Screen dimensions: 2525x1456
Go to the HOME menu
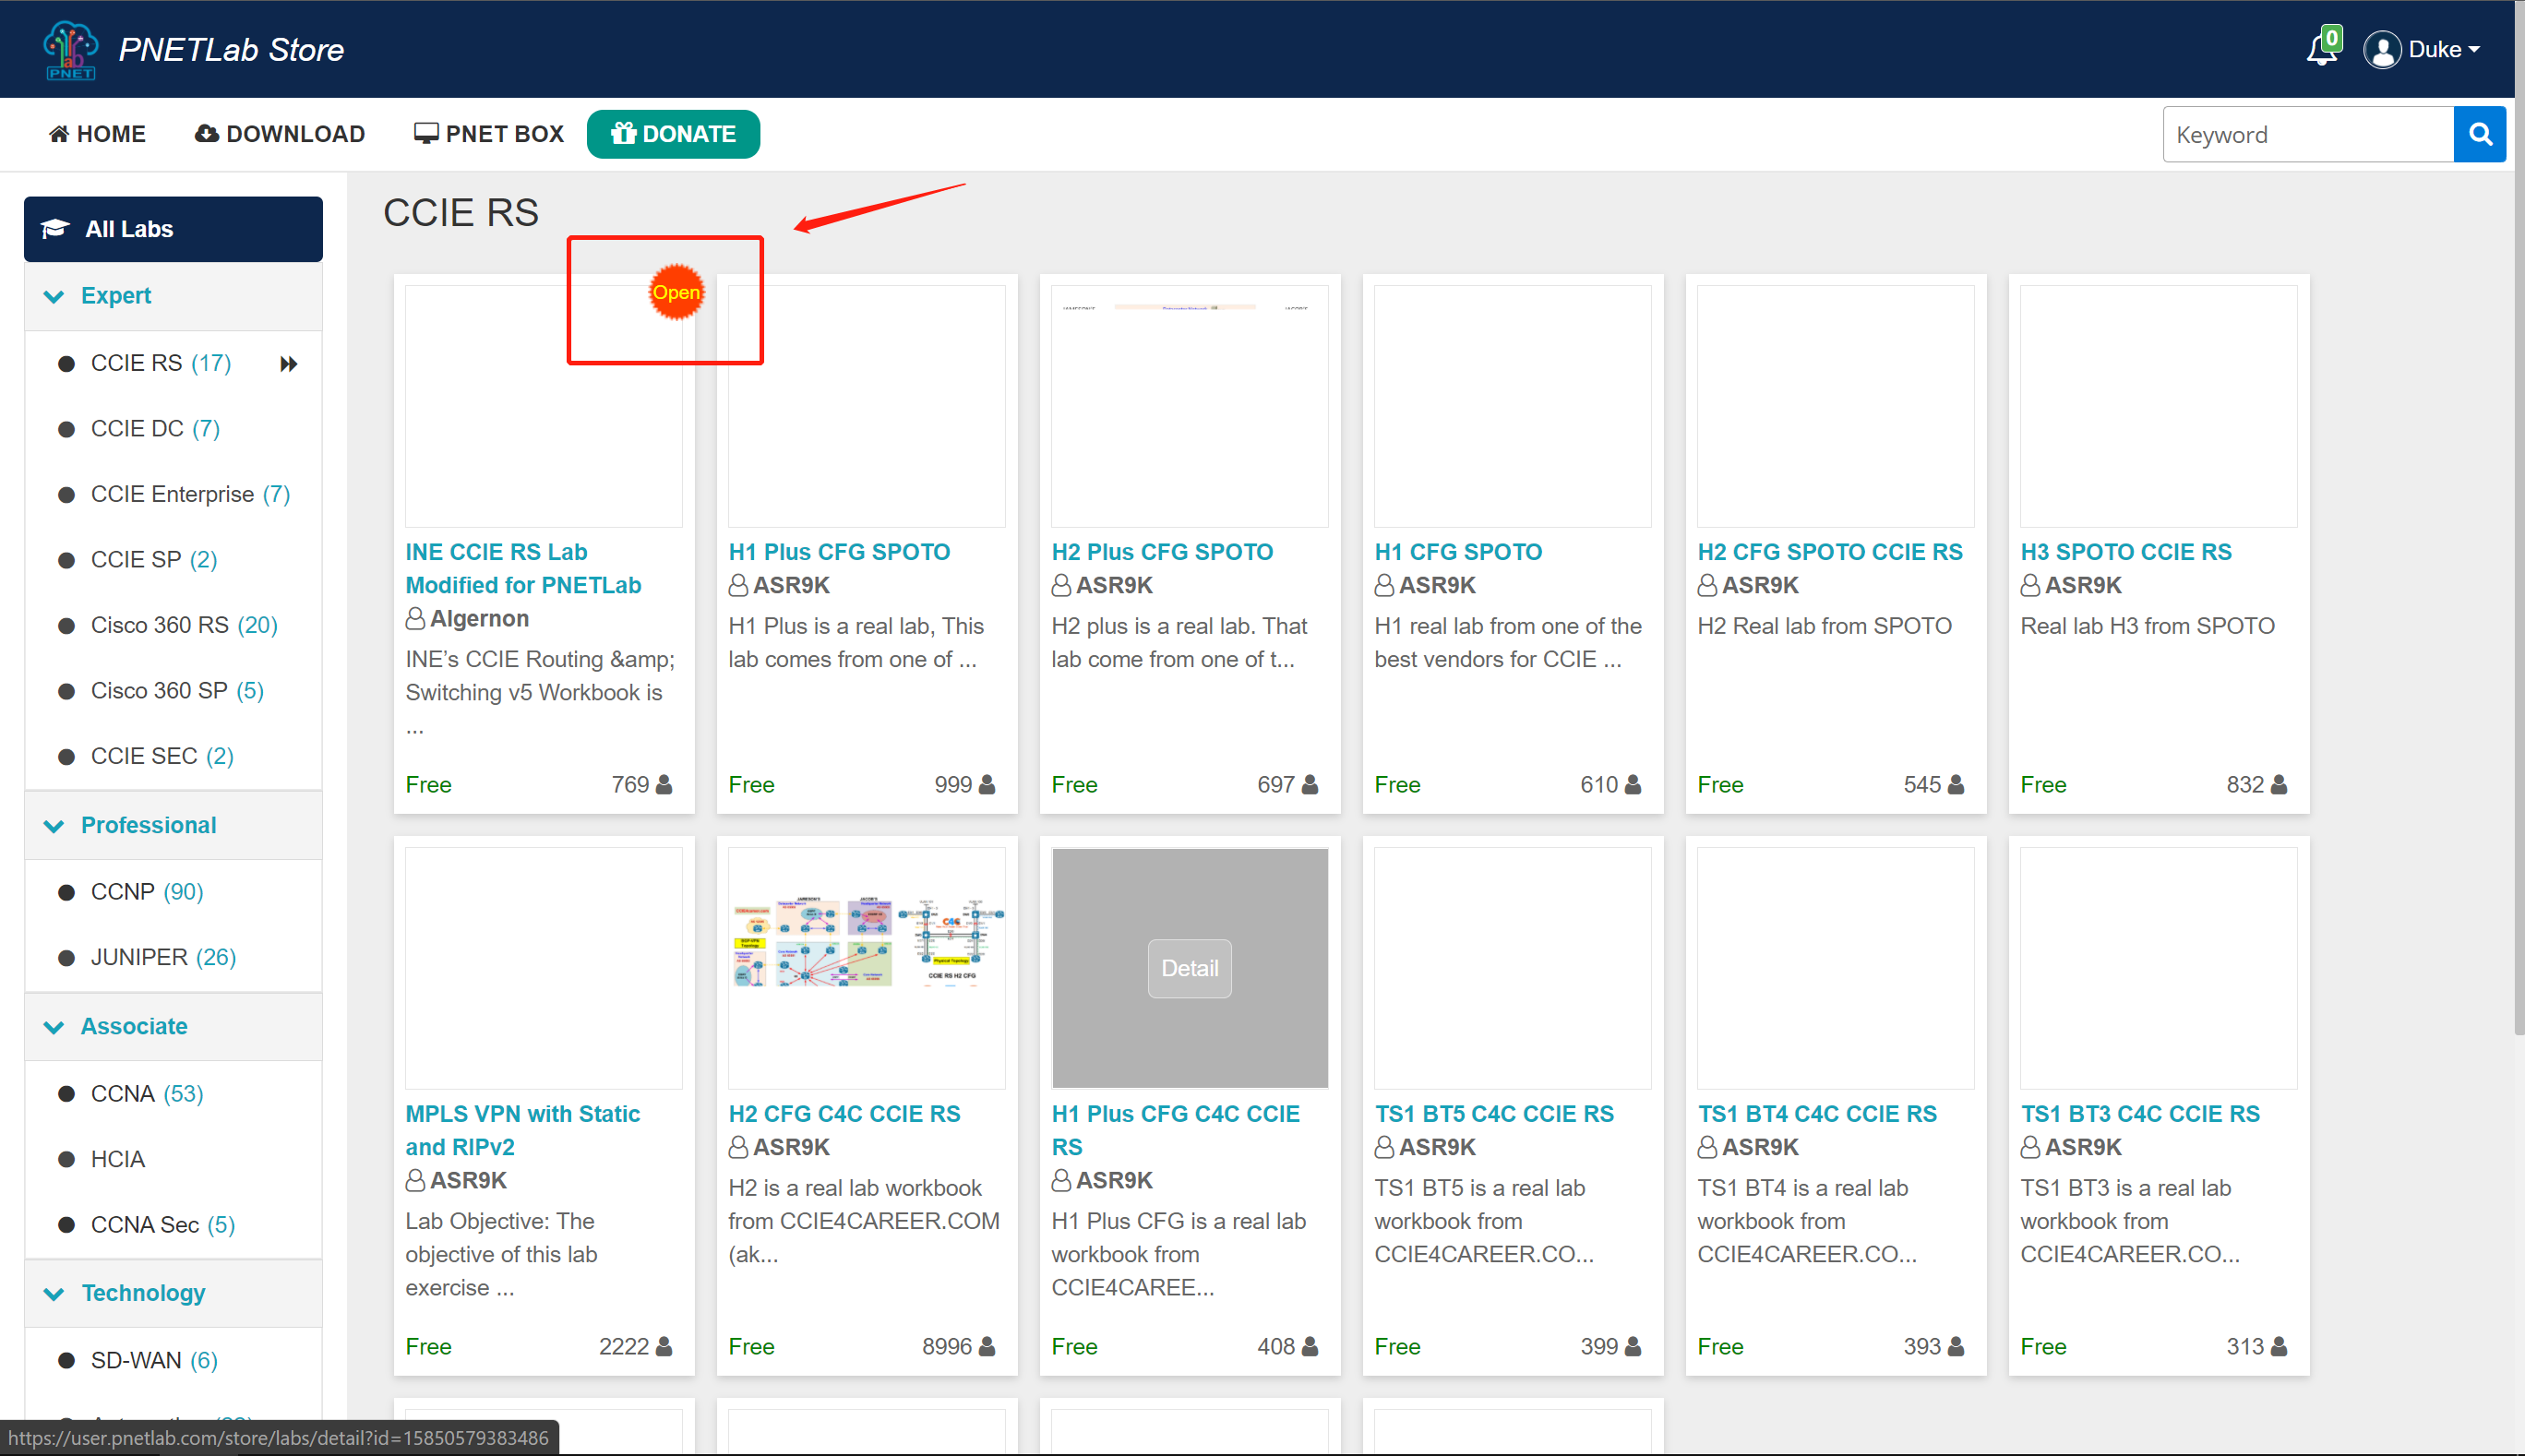(97, 134)
